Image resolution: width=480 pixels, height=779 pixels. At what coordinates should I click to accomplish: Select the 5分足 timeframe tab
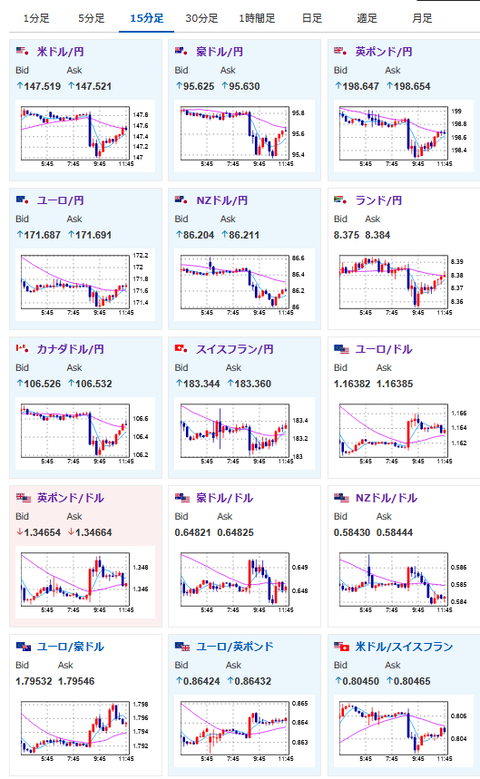click(91, 18)
